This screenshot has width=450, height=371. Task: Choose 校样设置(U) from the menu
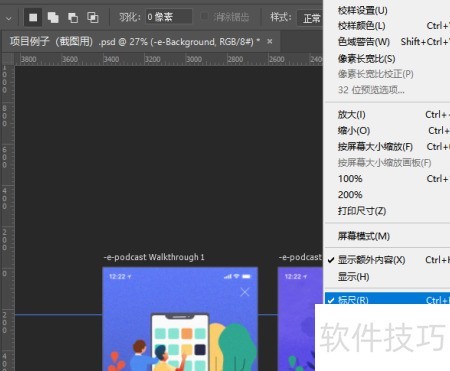click(387, 10)
